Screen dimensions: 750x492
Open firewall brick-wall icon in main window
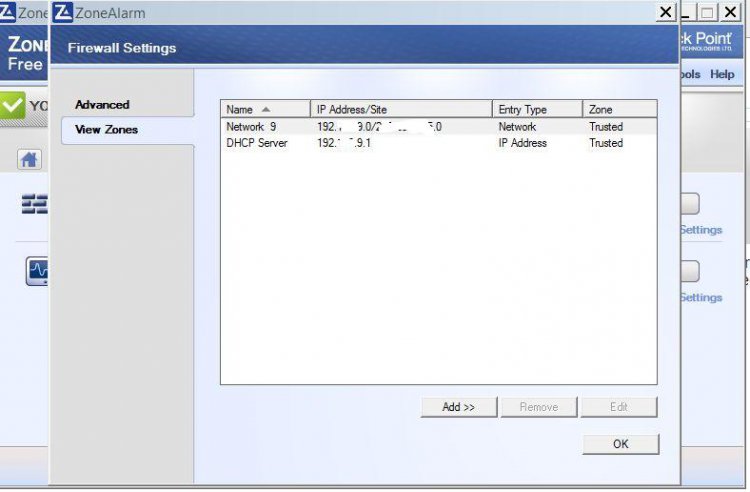(x=34, y=204)
